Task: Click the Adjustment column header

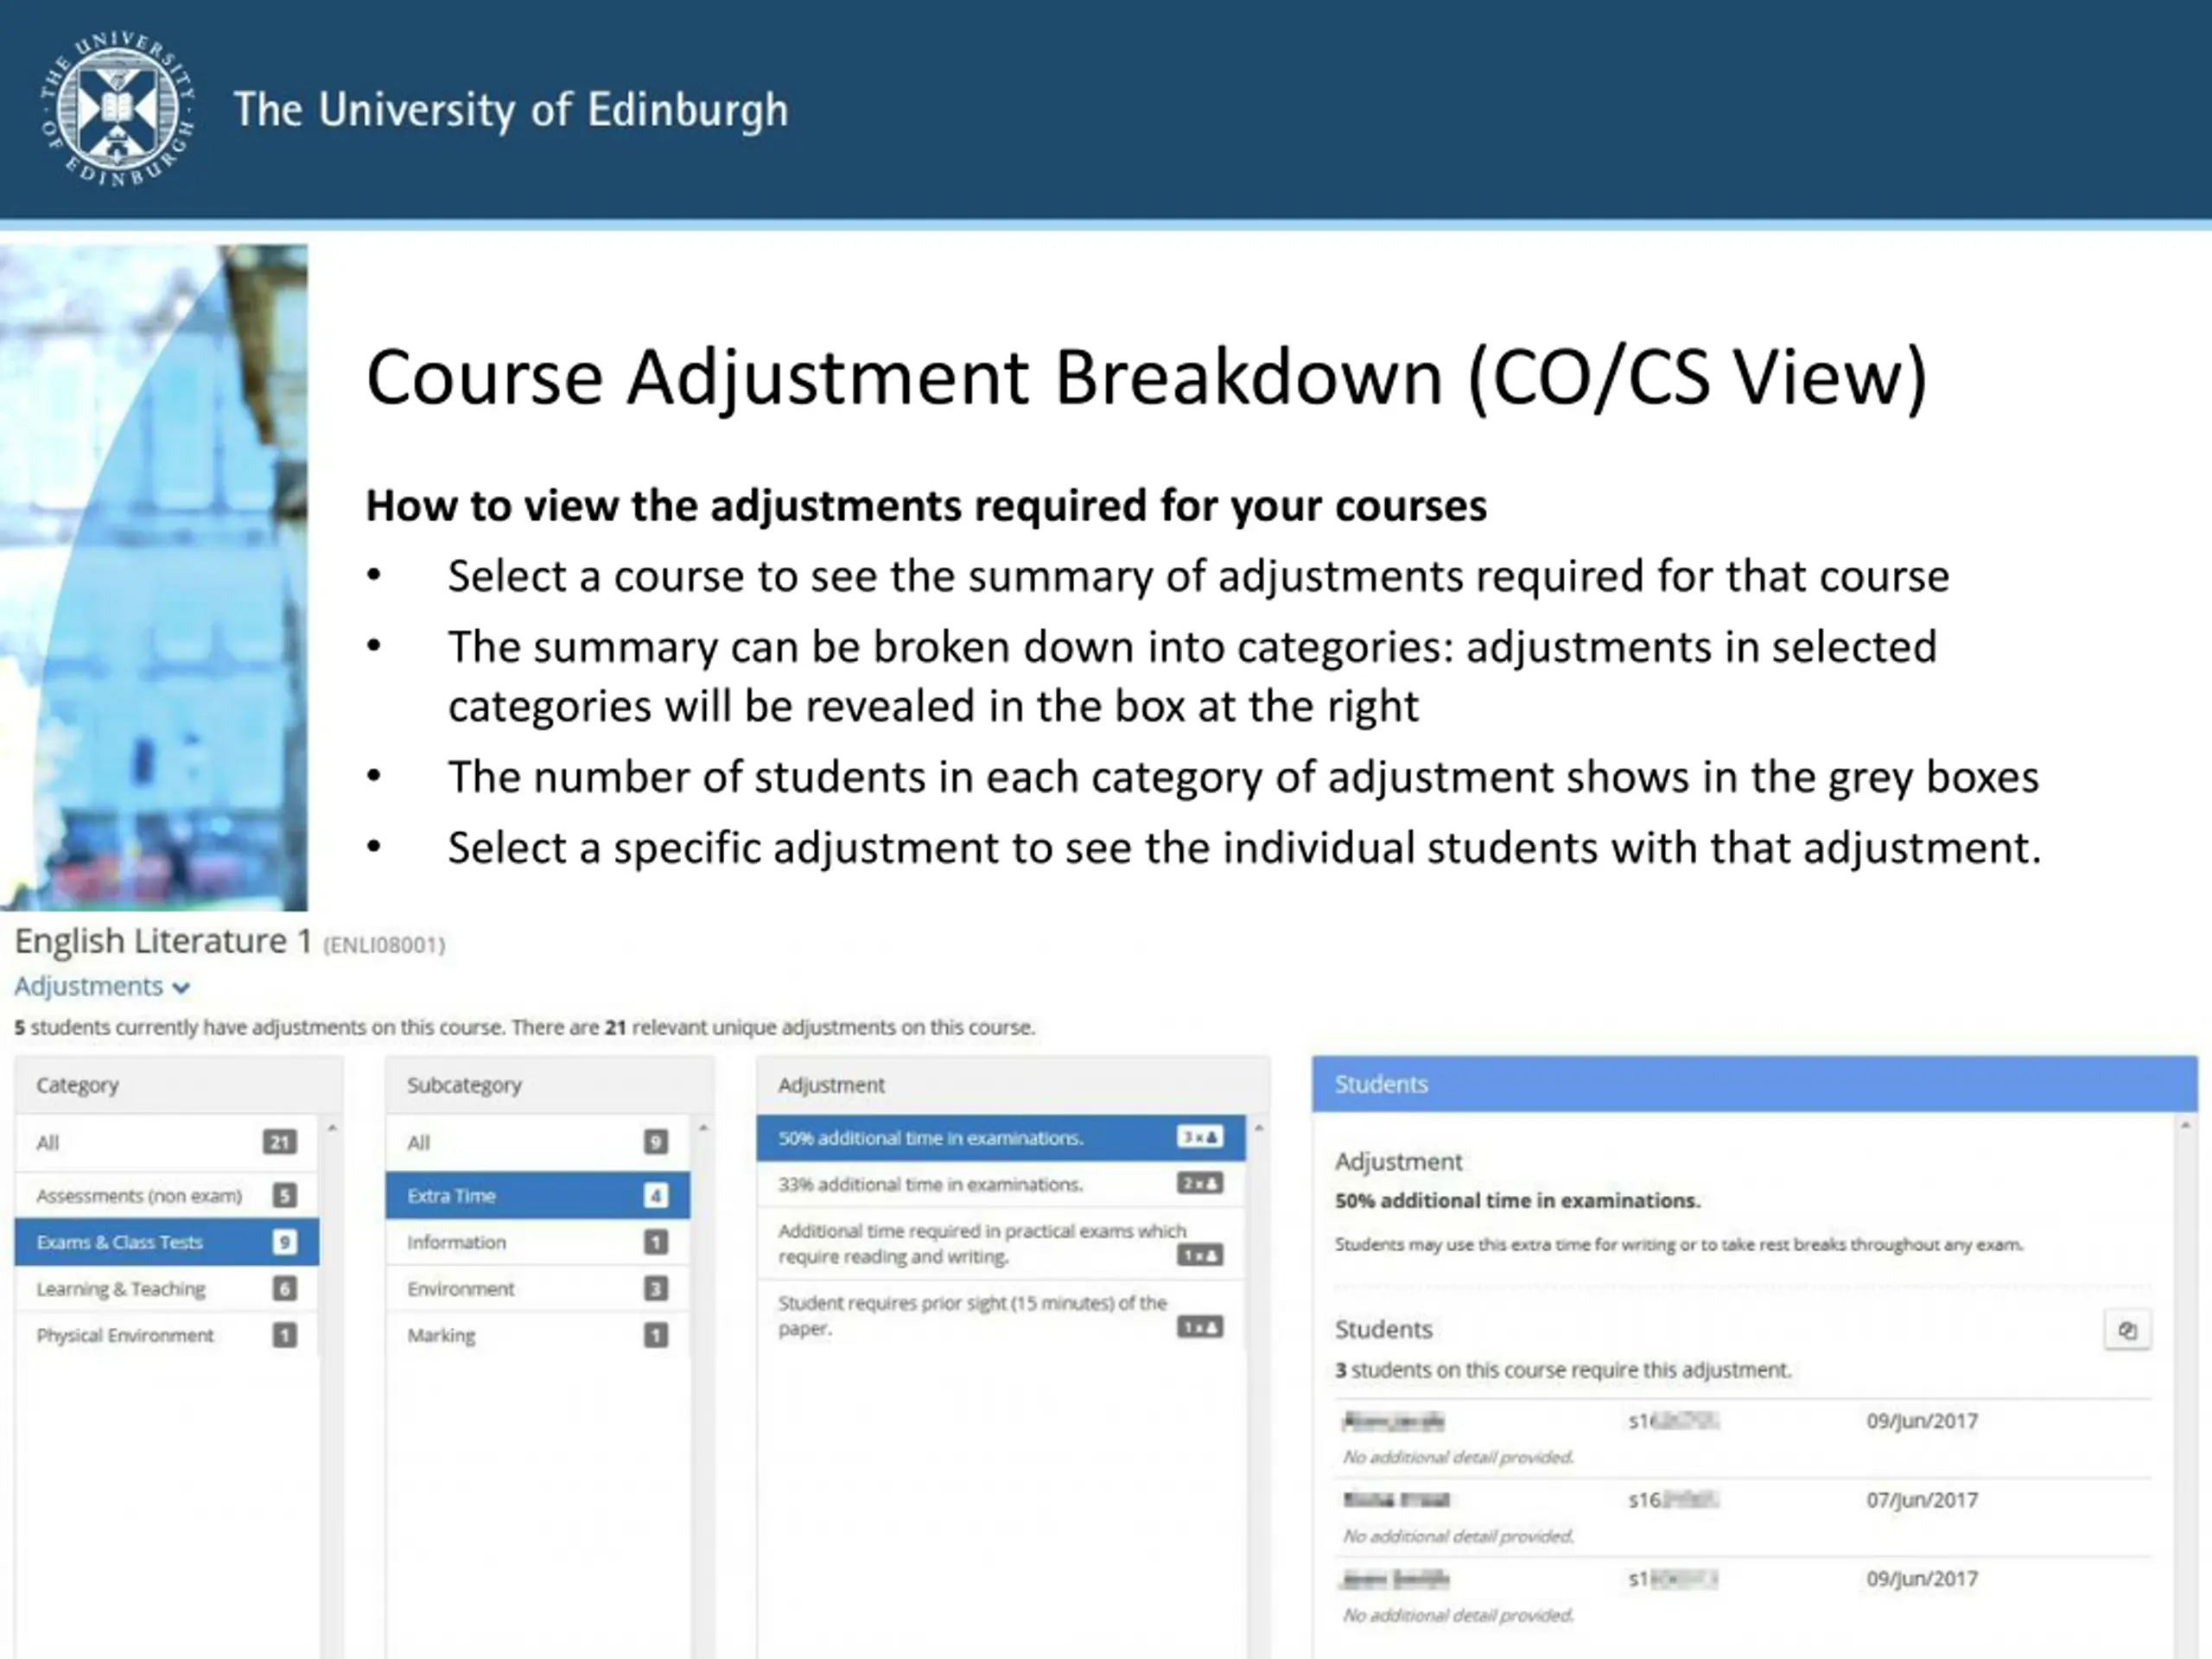Action: click(1013, 1085)
